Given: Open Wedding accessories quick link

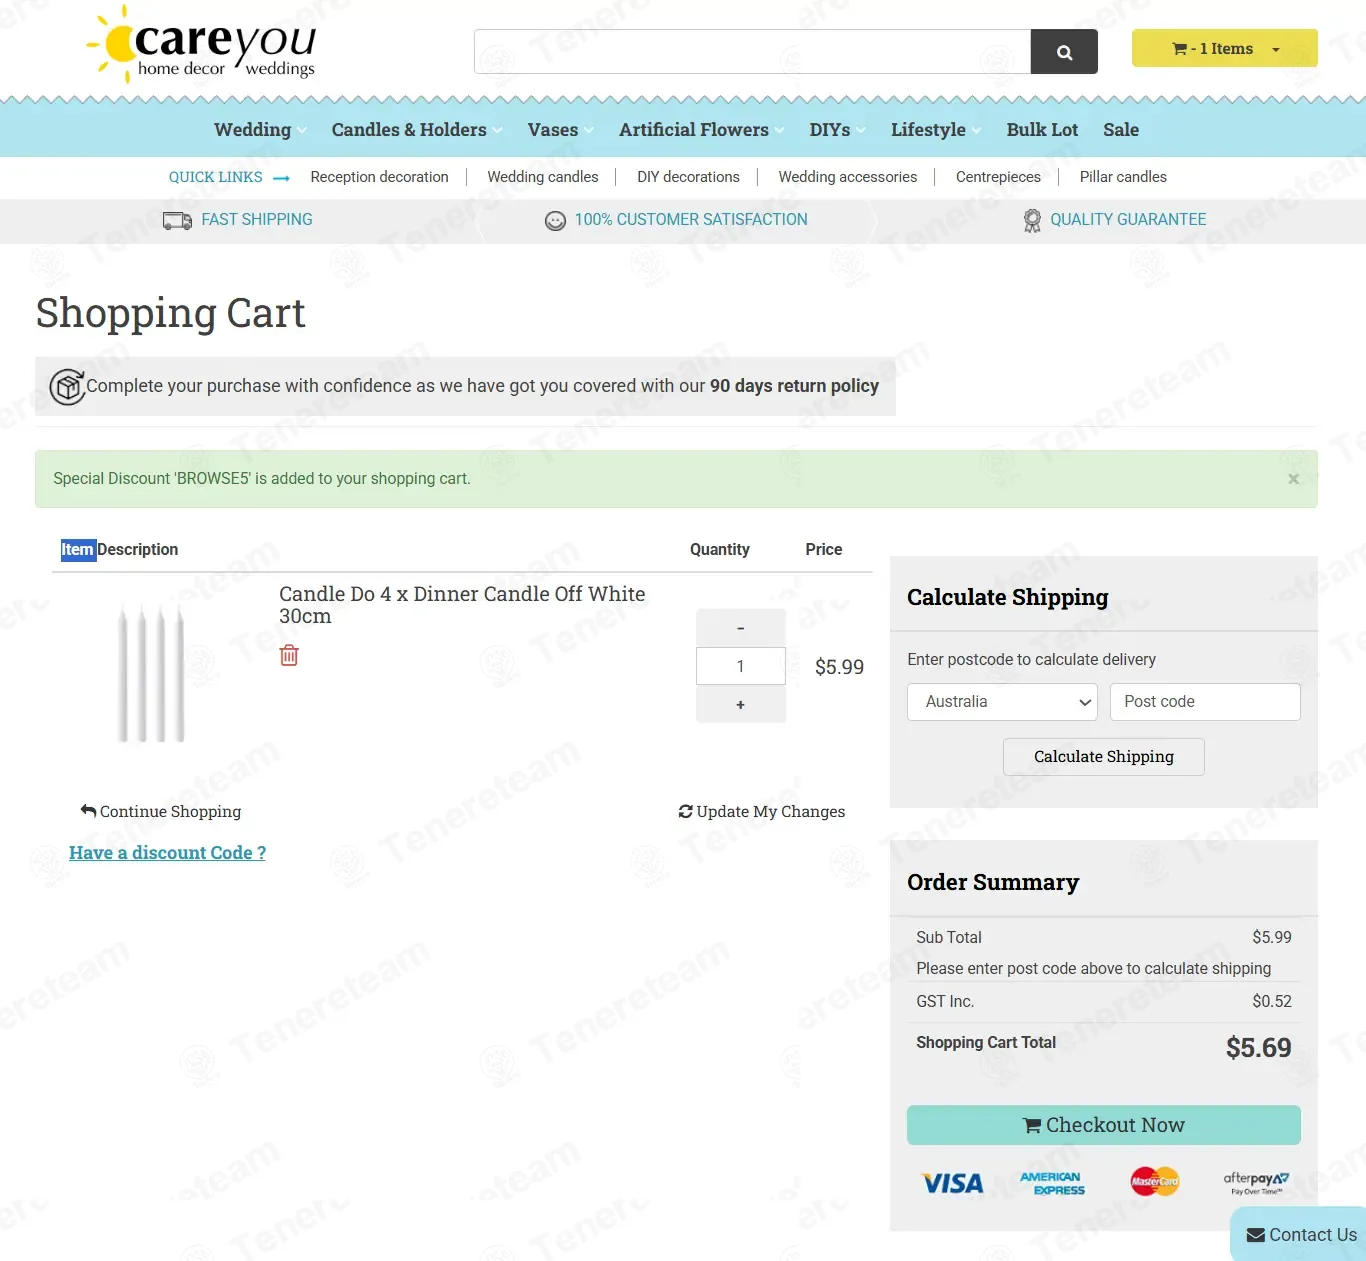Looking at the screenshot, I should point(848,177).
